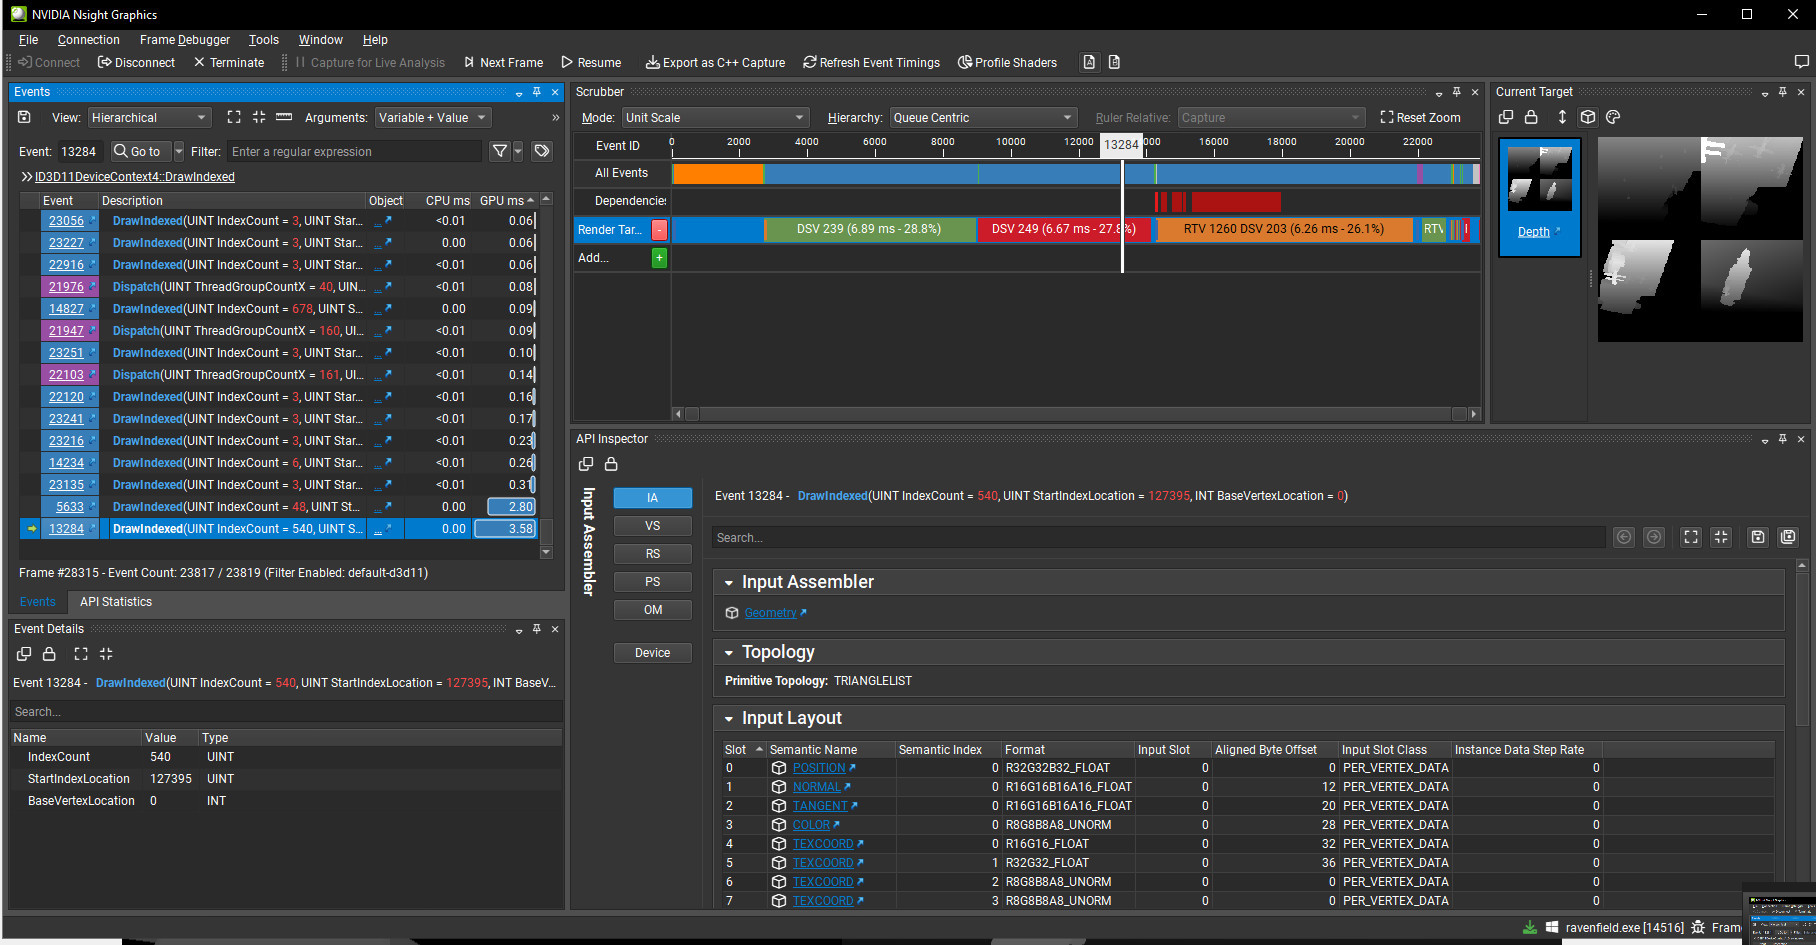The image size is (1816, 945).
Task: Click the clone icon in API Inspector toolbar
Action: [x=586, y=464]
